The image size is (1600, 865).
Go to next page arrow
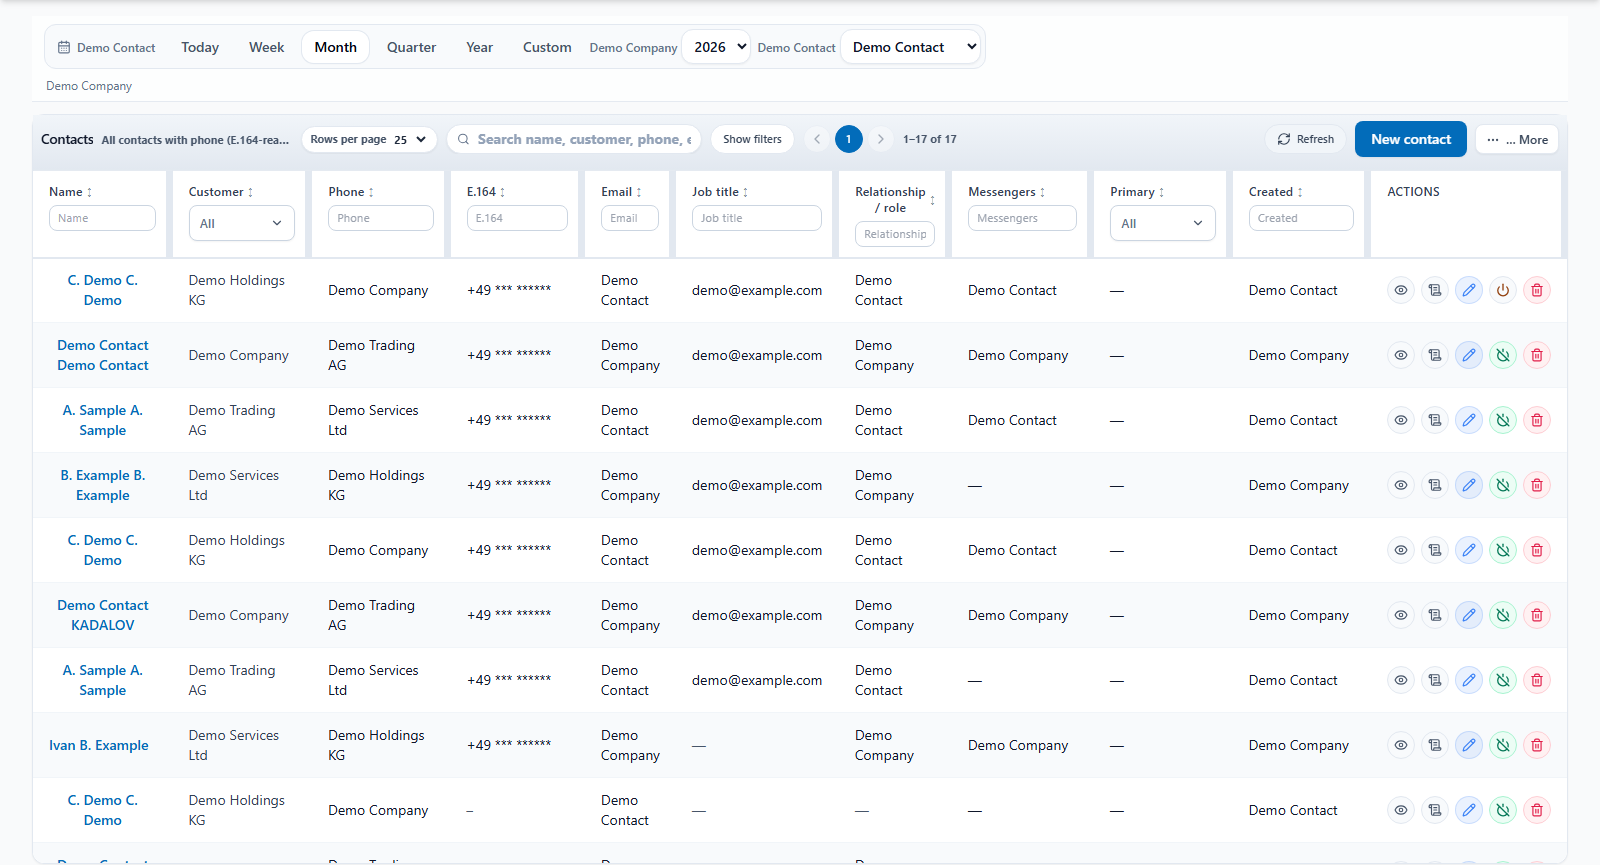881,139
